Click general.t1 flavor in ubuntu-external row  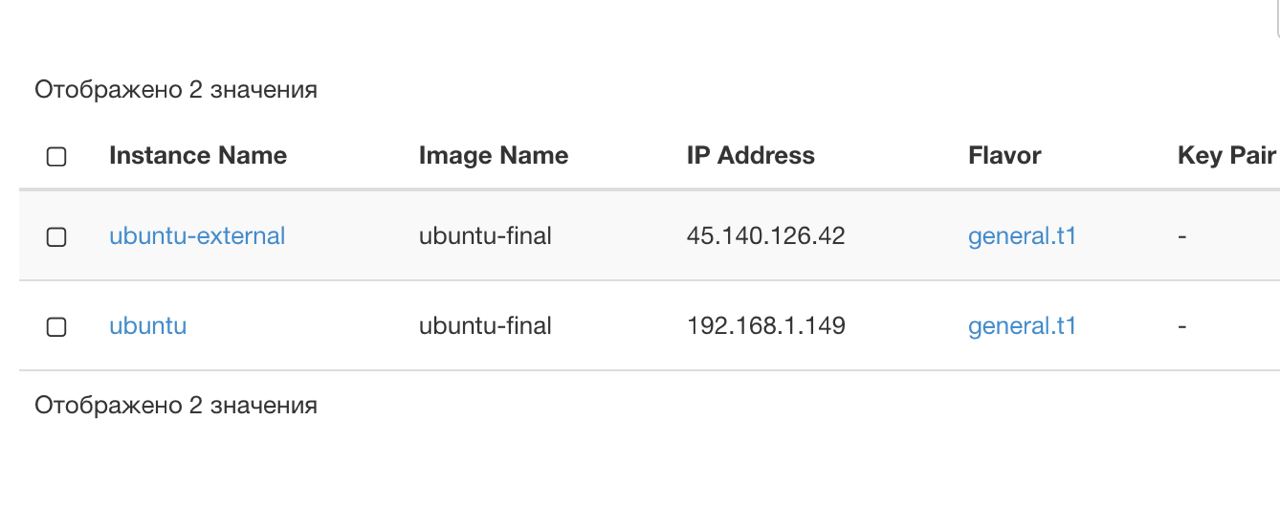pyautogui.click(x=1022, y=237)
